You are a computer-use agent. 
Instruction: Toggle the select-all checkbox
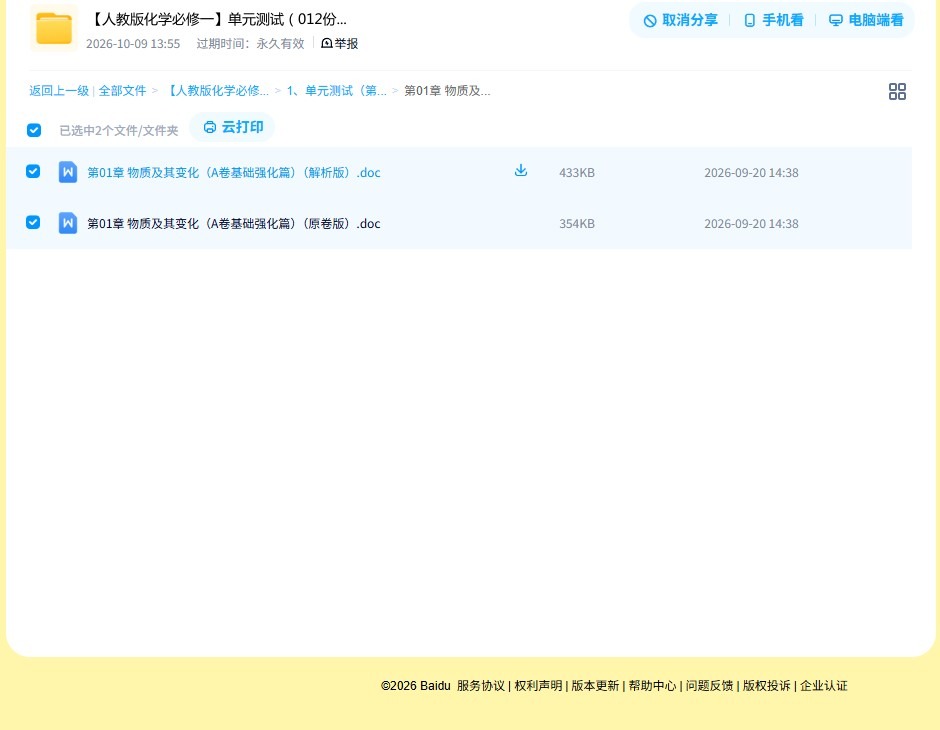[x=34, y=130]
